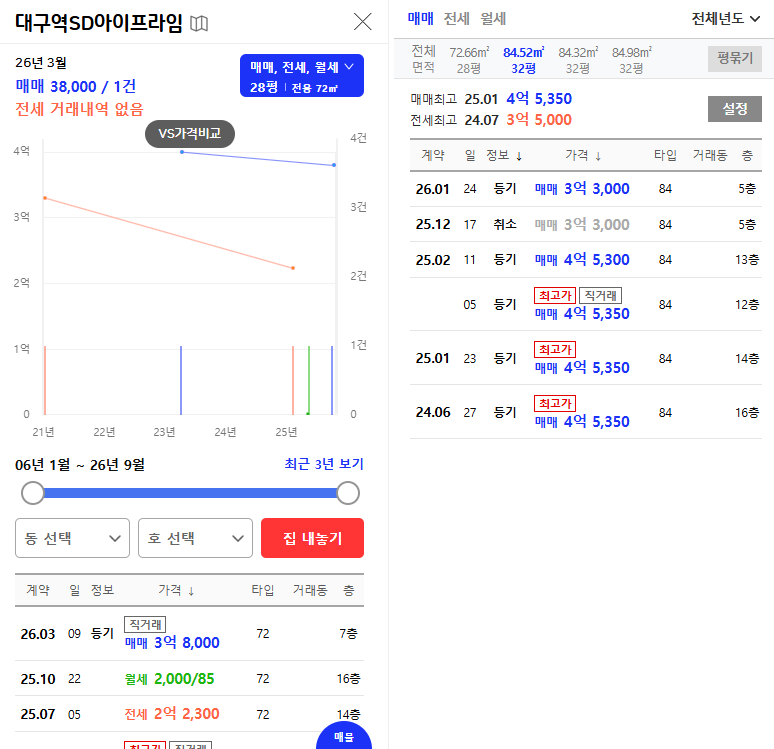The width and height of the screenshot is (774, 749).
Task: Click the 매매최고 4억 5,350 value
Action: coord(539,99)
